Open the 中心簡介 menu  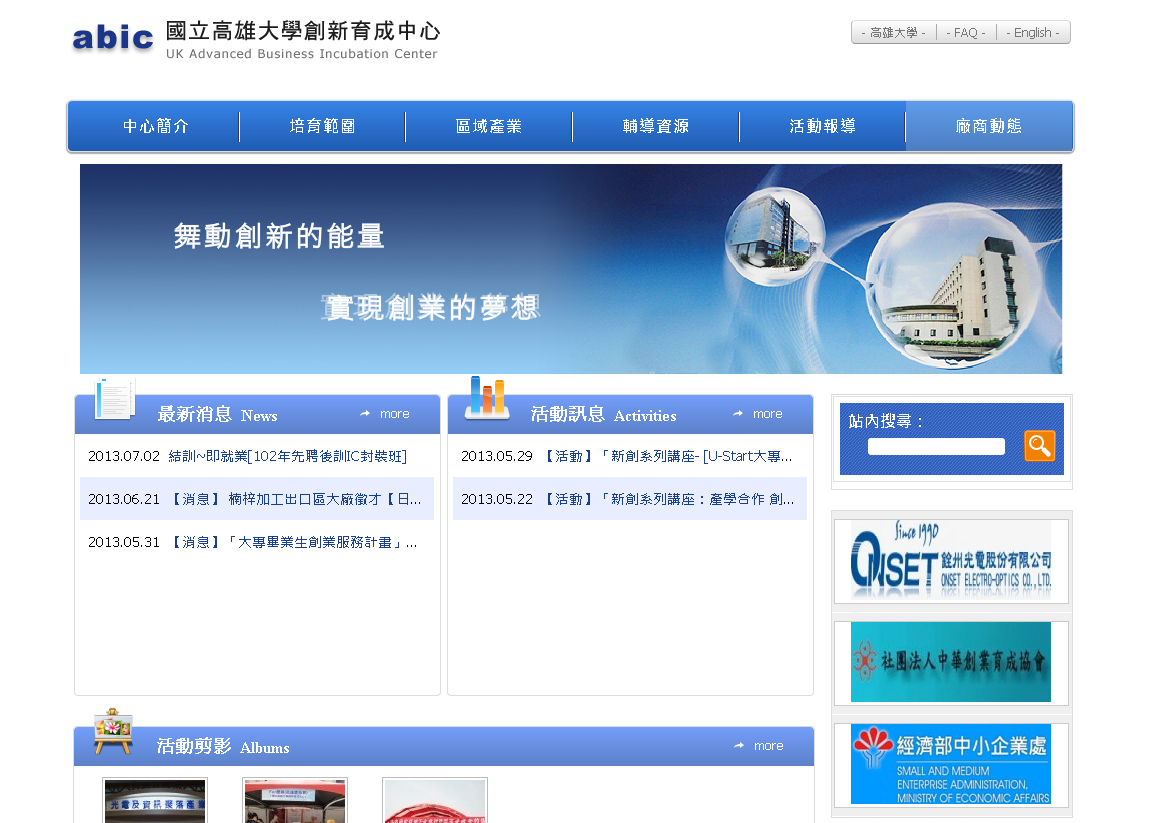(155, 127)
